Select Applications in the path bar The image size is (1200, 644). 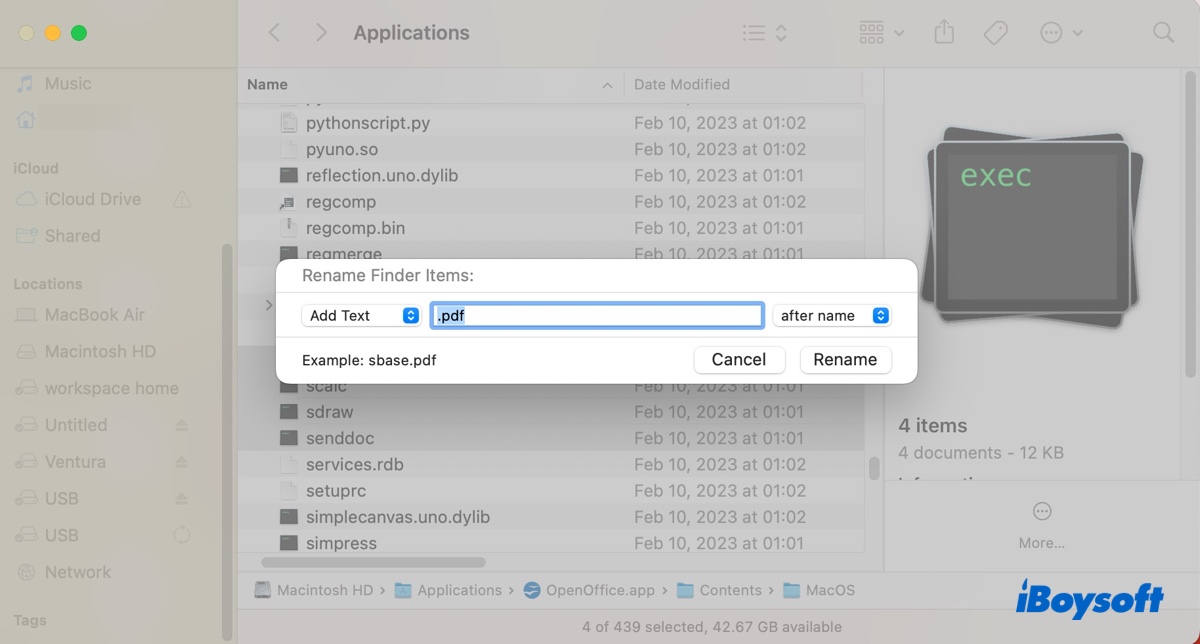pyautogui.click(x=461, y=590)
